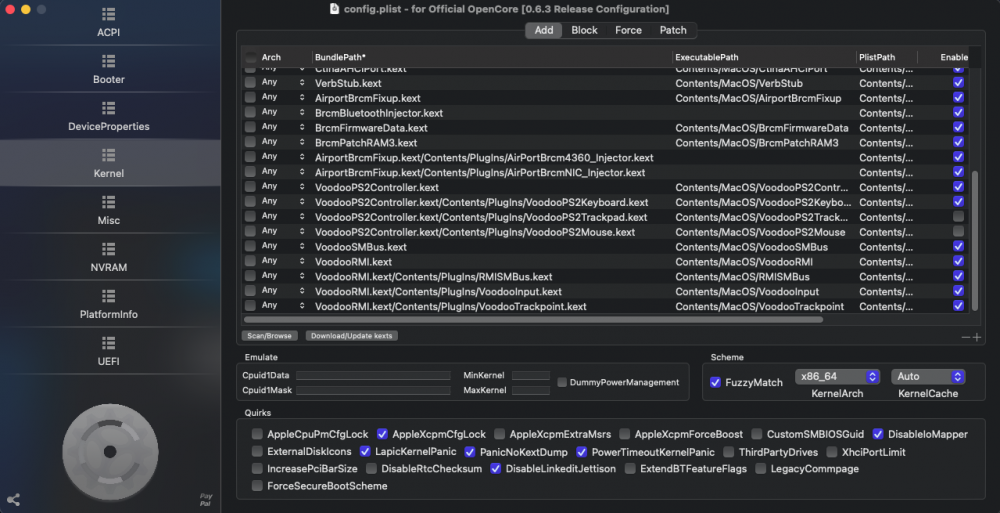
Task: Open Arch stepper for VoodooSMBus.kext row
Action: 302,246
